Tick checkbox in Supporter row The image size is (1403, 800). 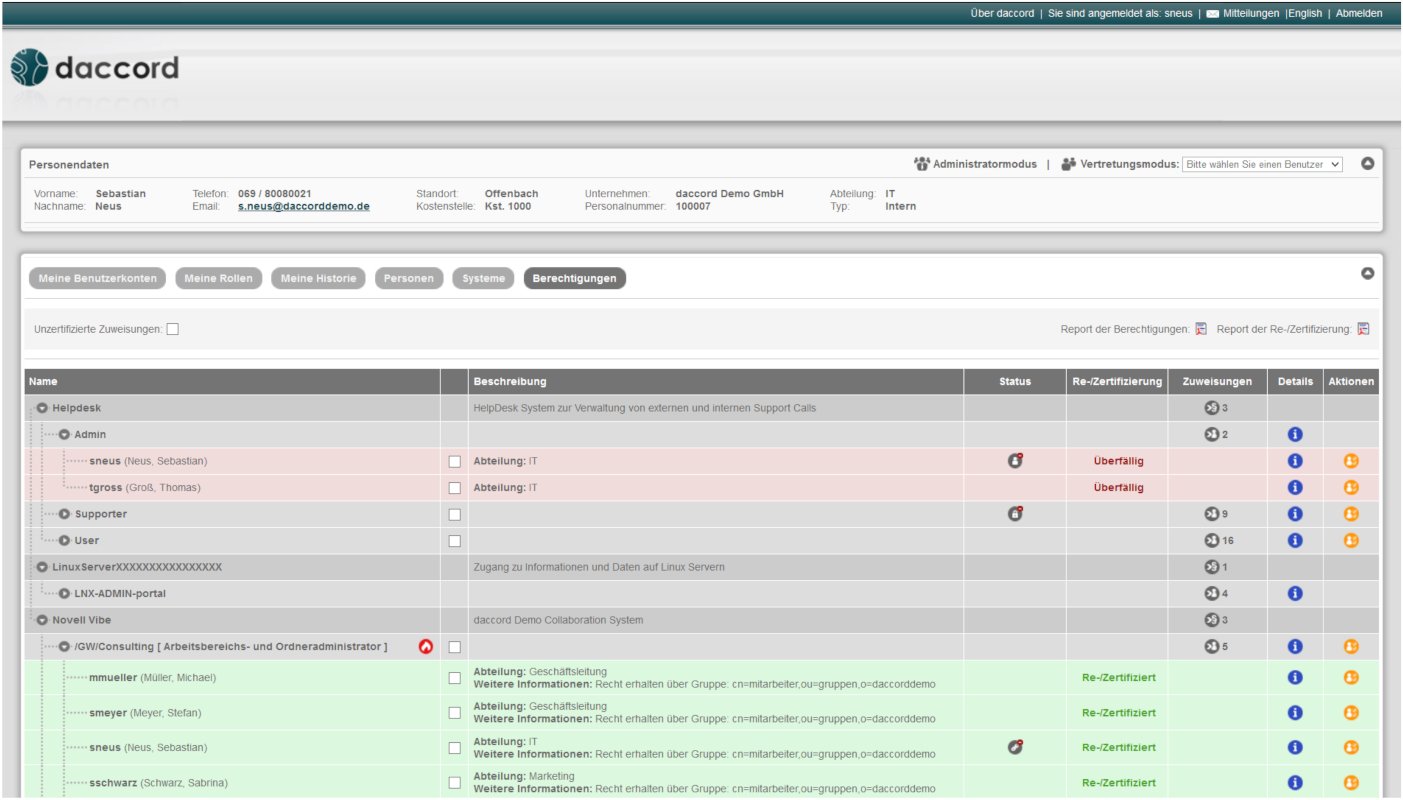pyautogui.click(x=455, y=514)
